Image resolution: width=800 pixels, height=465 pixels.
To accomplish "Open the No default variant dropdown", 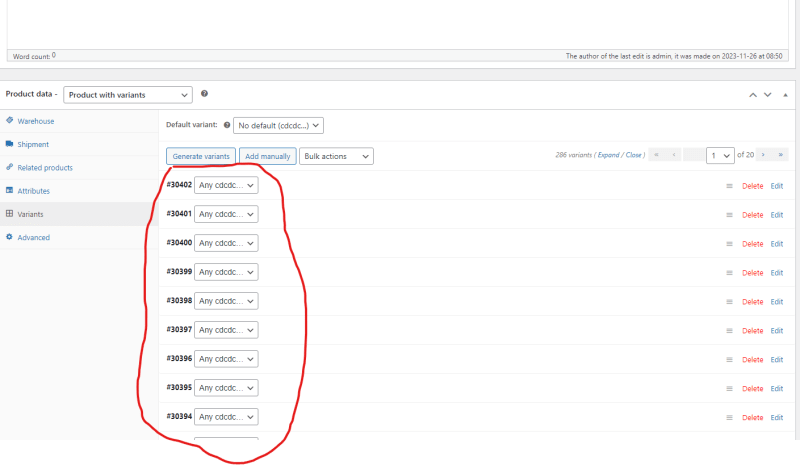I will (x=278, y=126).
